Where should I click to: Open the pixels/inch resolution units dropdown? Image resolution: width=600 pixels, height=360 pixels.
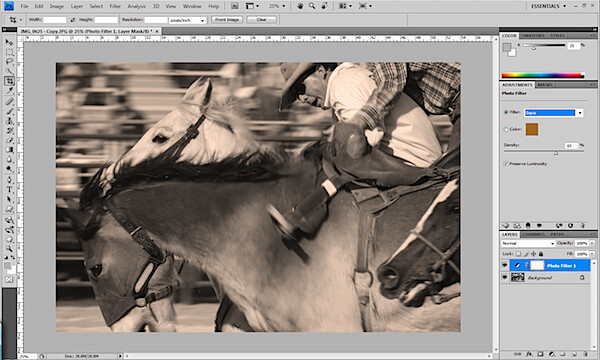[x=188, y=20]
